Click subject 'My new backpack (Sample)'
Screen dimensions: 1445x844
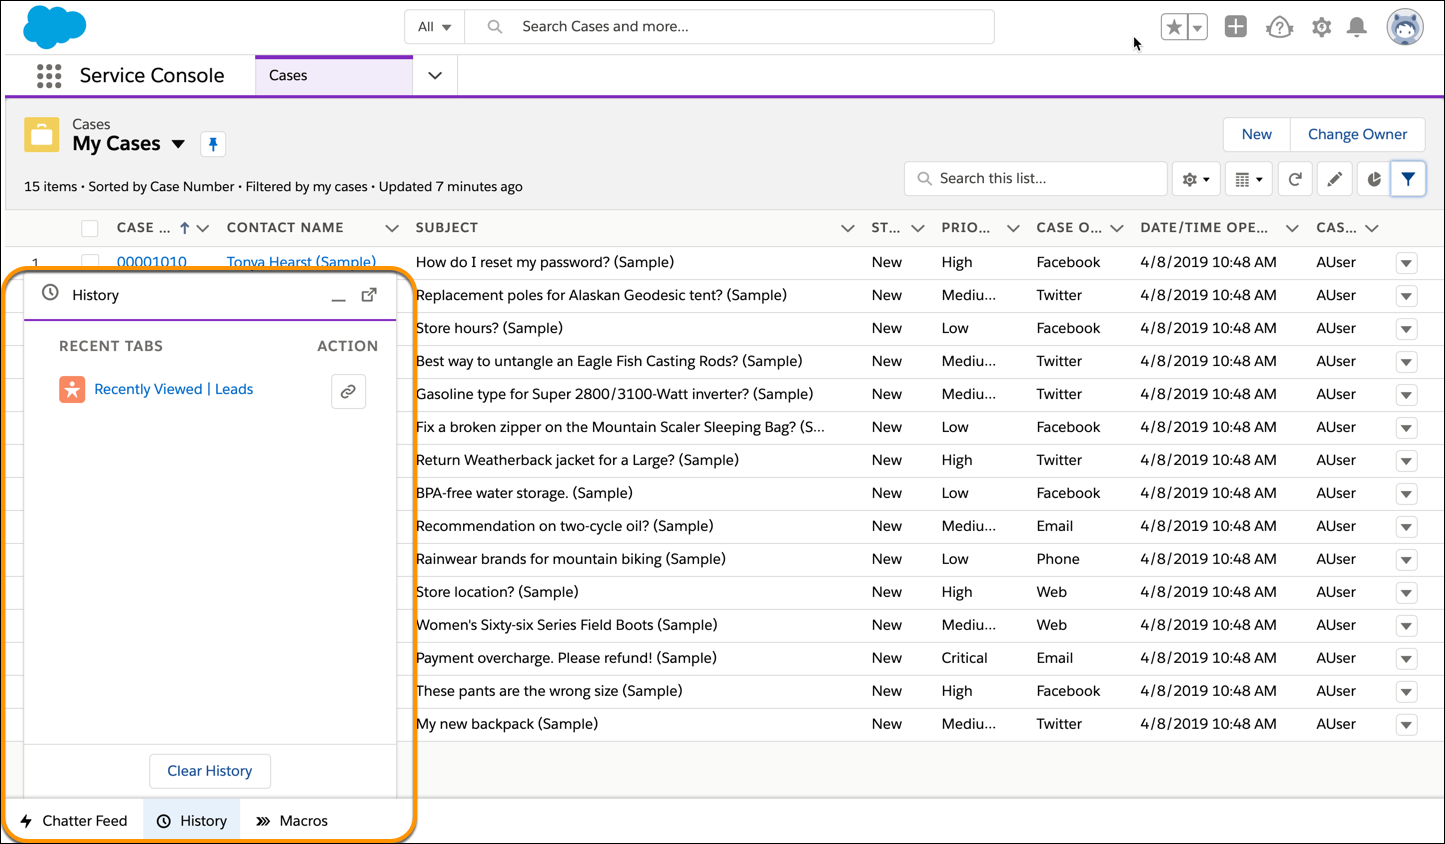507,724
